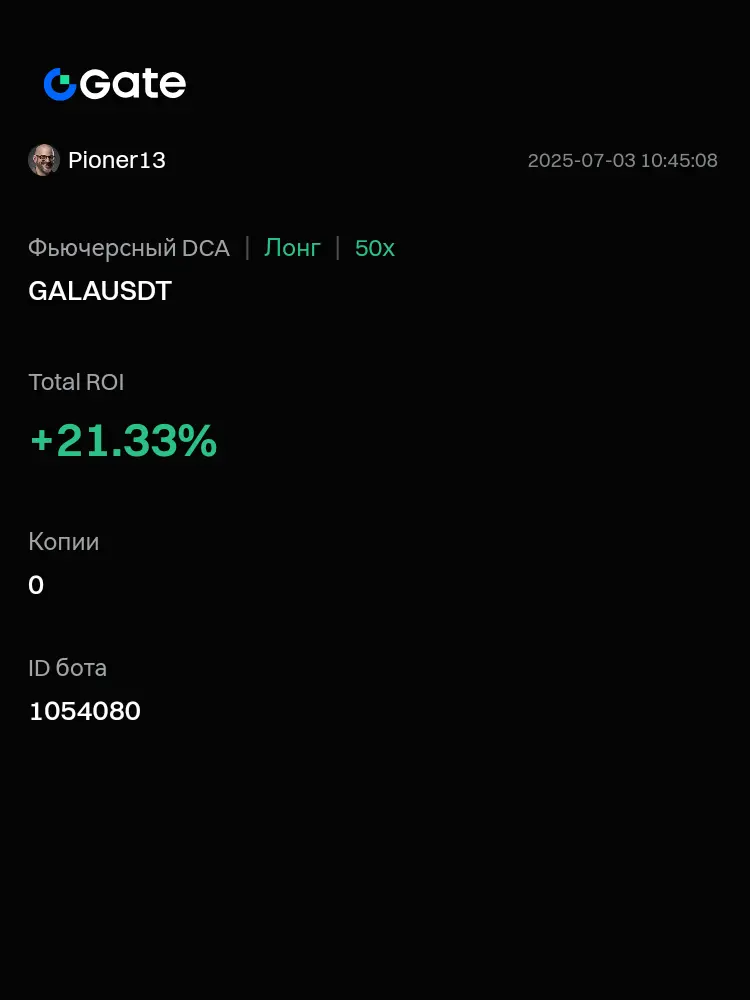Click the blue Gate logo icon
Viewport: 750px width, 1000px height.
point(60,84)
